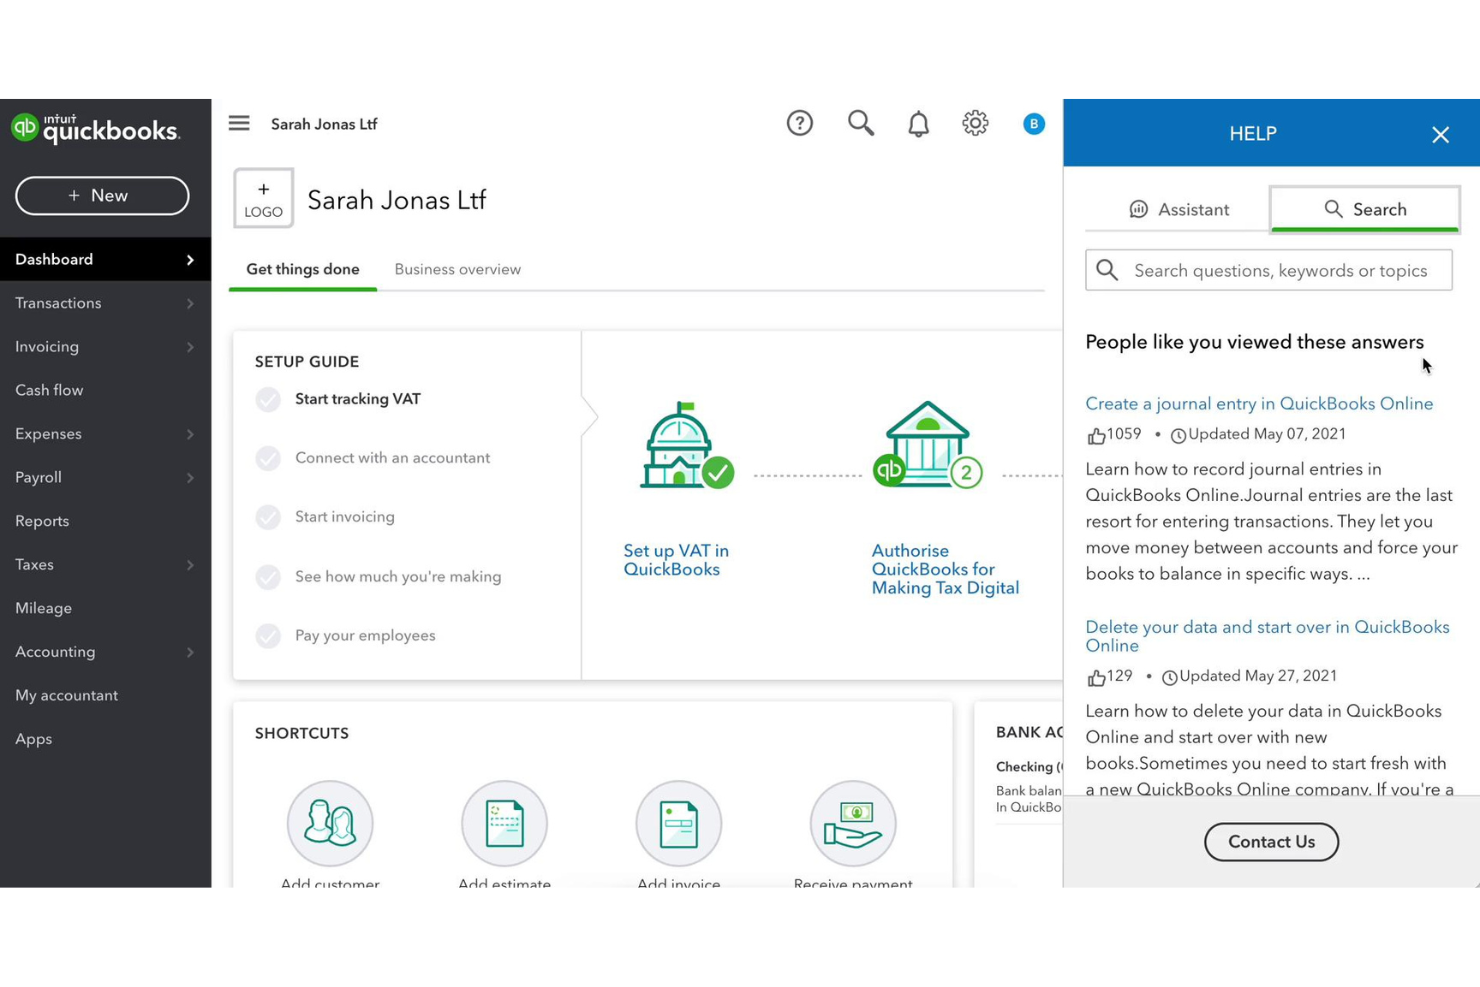The width and height of the screenshot is (1480, 987).
Task: Click the Add estimate shortcut icon
Action: tap(504, 823)
